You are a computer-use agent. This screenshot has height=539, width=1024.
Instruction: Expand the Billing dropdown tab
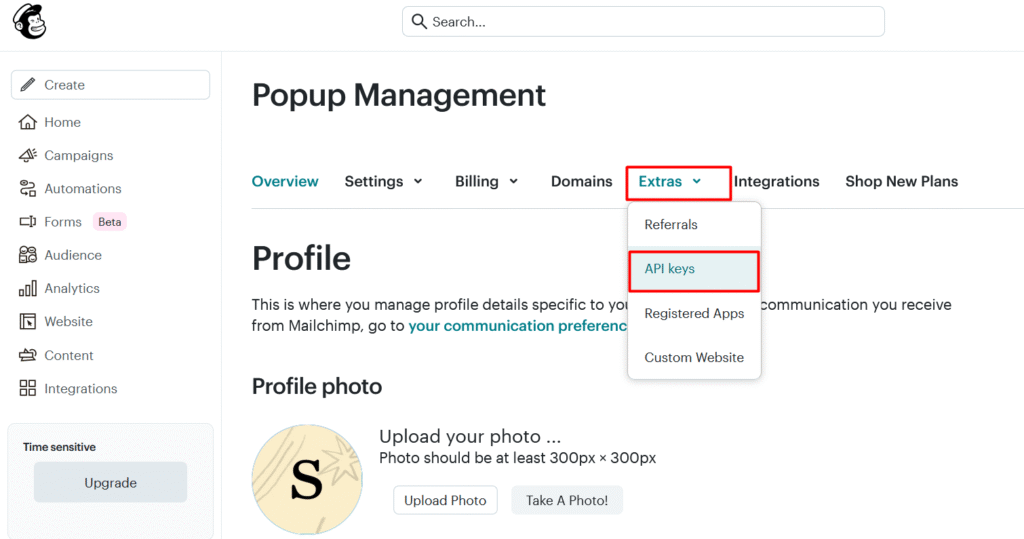487,181
